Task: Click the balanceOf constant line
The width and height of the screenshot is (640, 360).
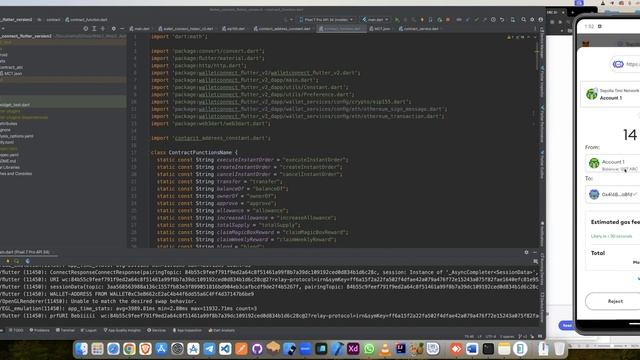Action: coord(222,189)
